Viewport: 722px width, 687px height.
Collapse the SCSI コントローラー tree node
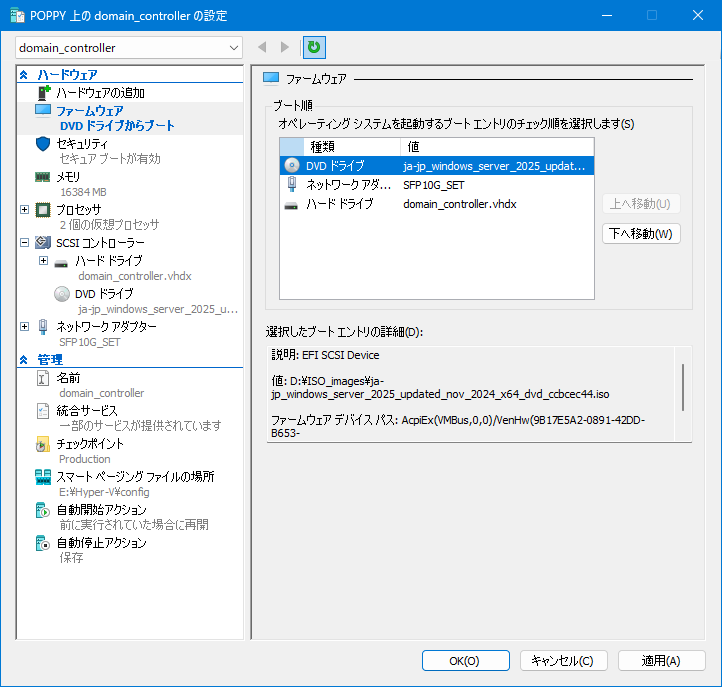click(x=25, y=243)
